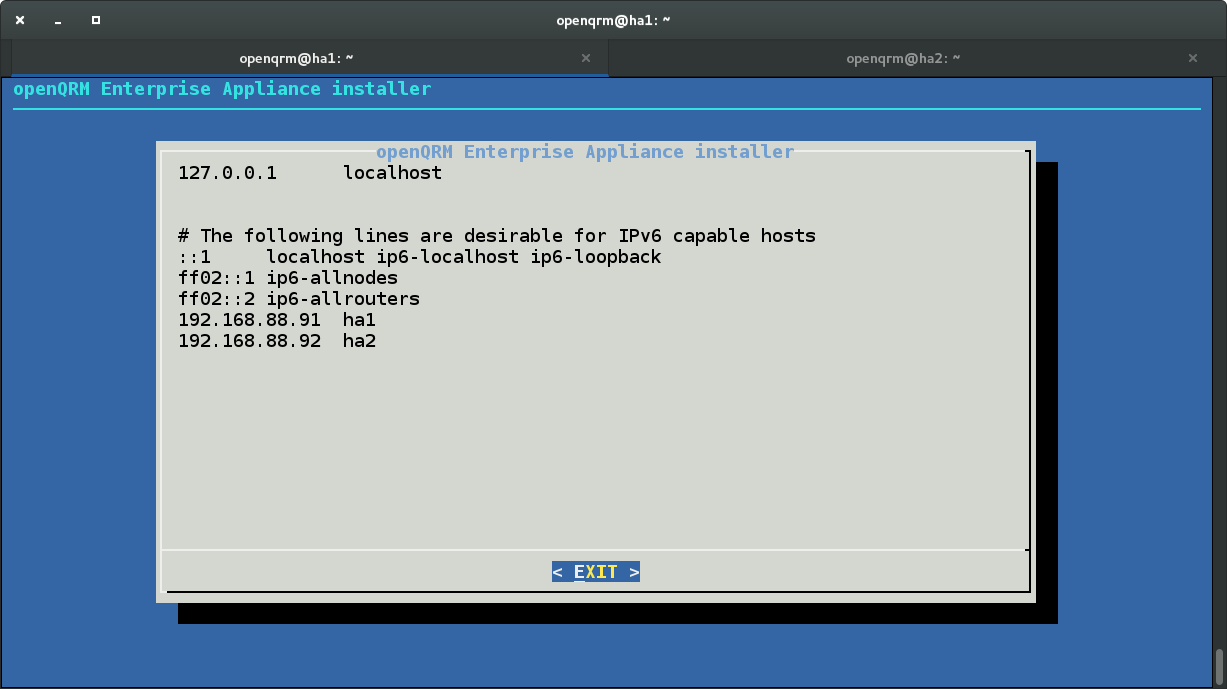Minimize the terminal window
Viewport: 1227px width, 689px height.
(x=58, y=20)
